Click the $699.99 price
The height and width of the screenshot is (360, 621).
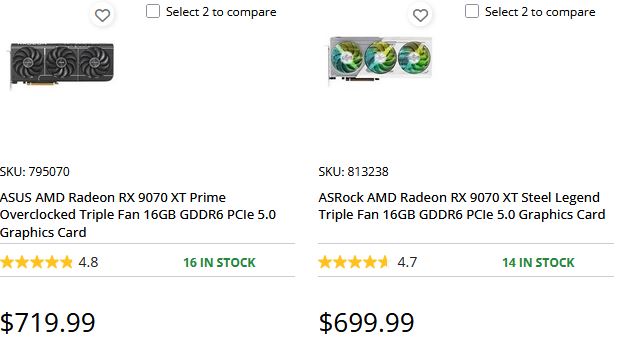point(366,322)
